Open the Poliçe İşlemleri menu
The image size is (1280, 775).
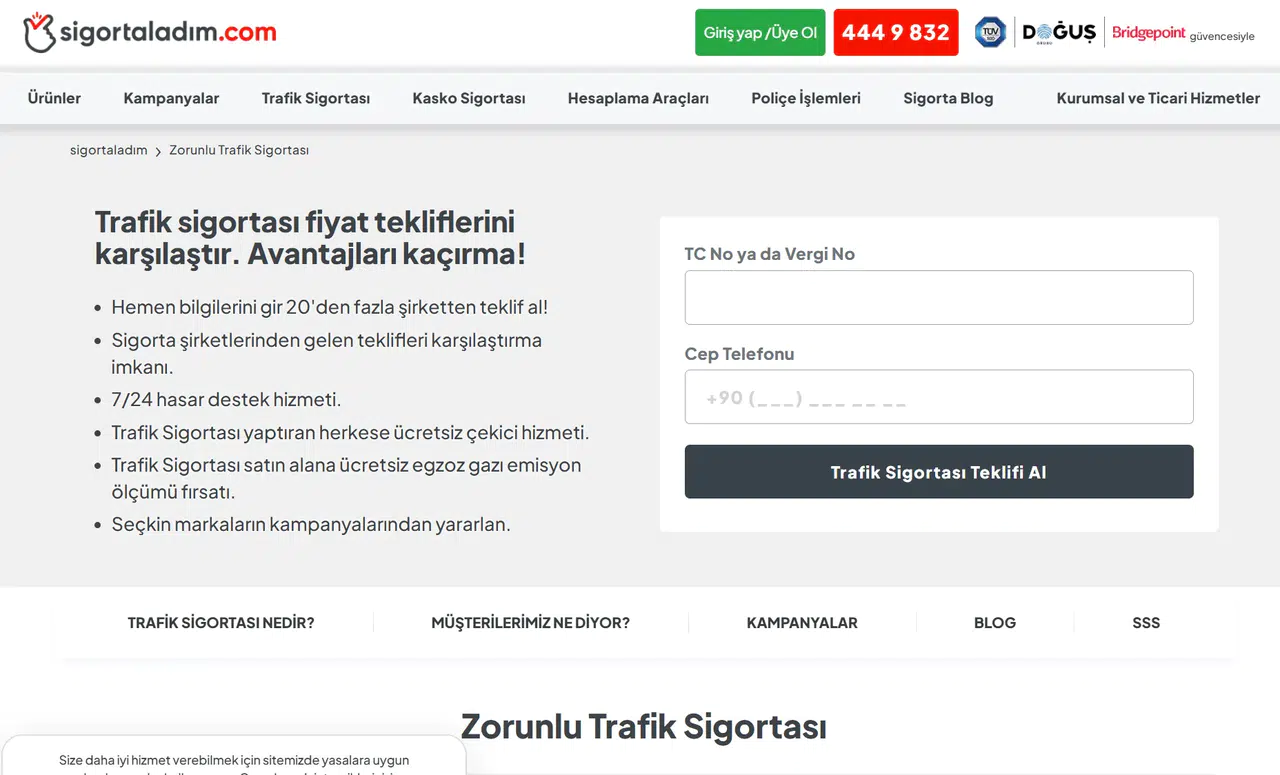tap(806, 98)
